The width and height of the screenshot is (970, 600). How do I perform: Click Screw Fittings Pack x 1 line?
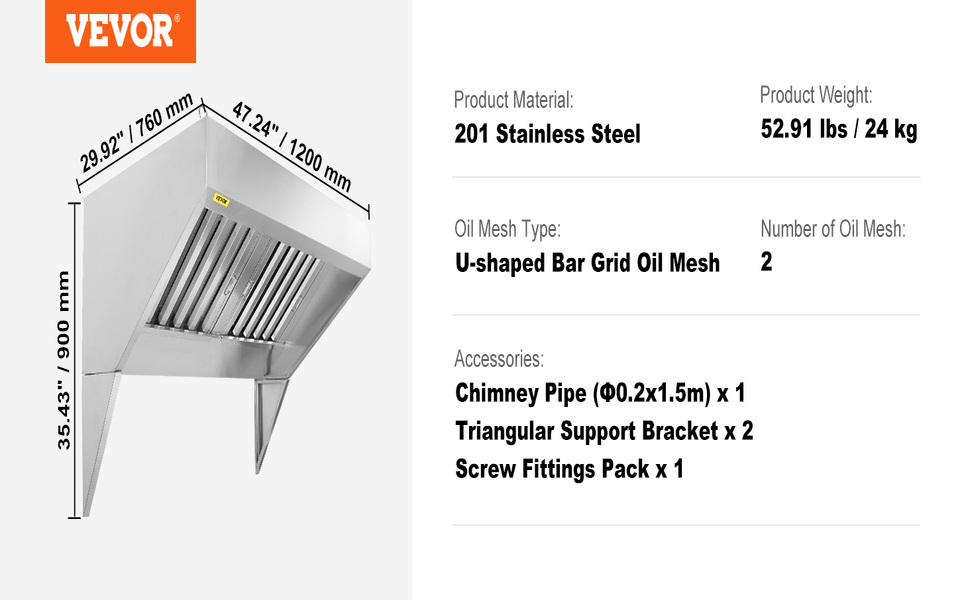tap(569, 468)
